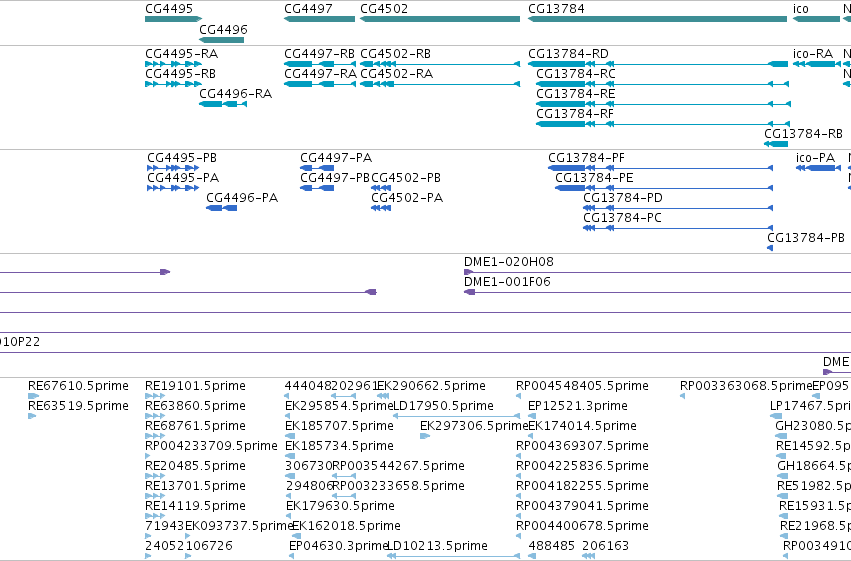Open EST RE19101.5prime label

(195, 386)
